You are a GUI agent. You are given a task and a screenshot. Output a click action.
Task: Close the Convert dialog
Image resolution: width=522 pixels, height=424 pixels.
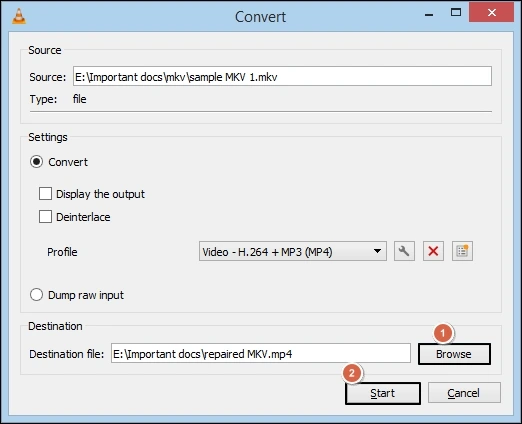491,13
